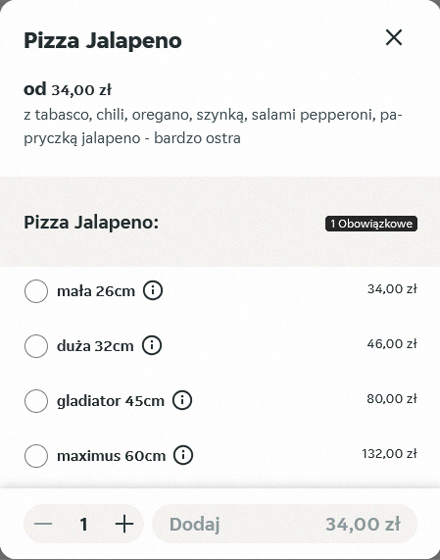
Task: Click the 1 Obowiązkowe badge
Action: click(371, 224)
